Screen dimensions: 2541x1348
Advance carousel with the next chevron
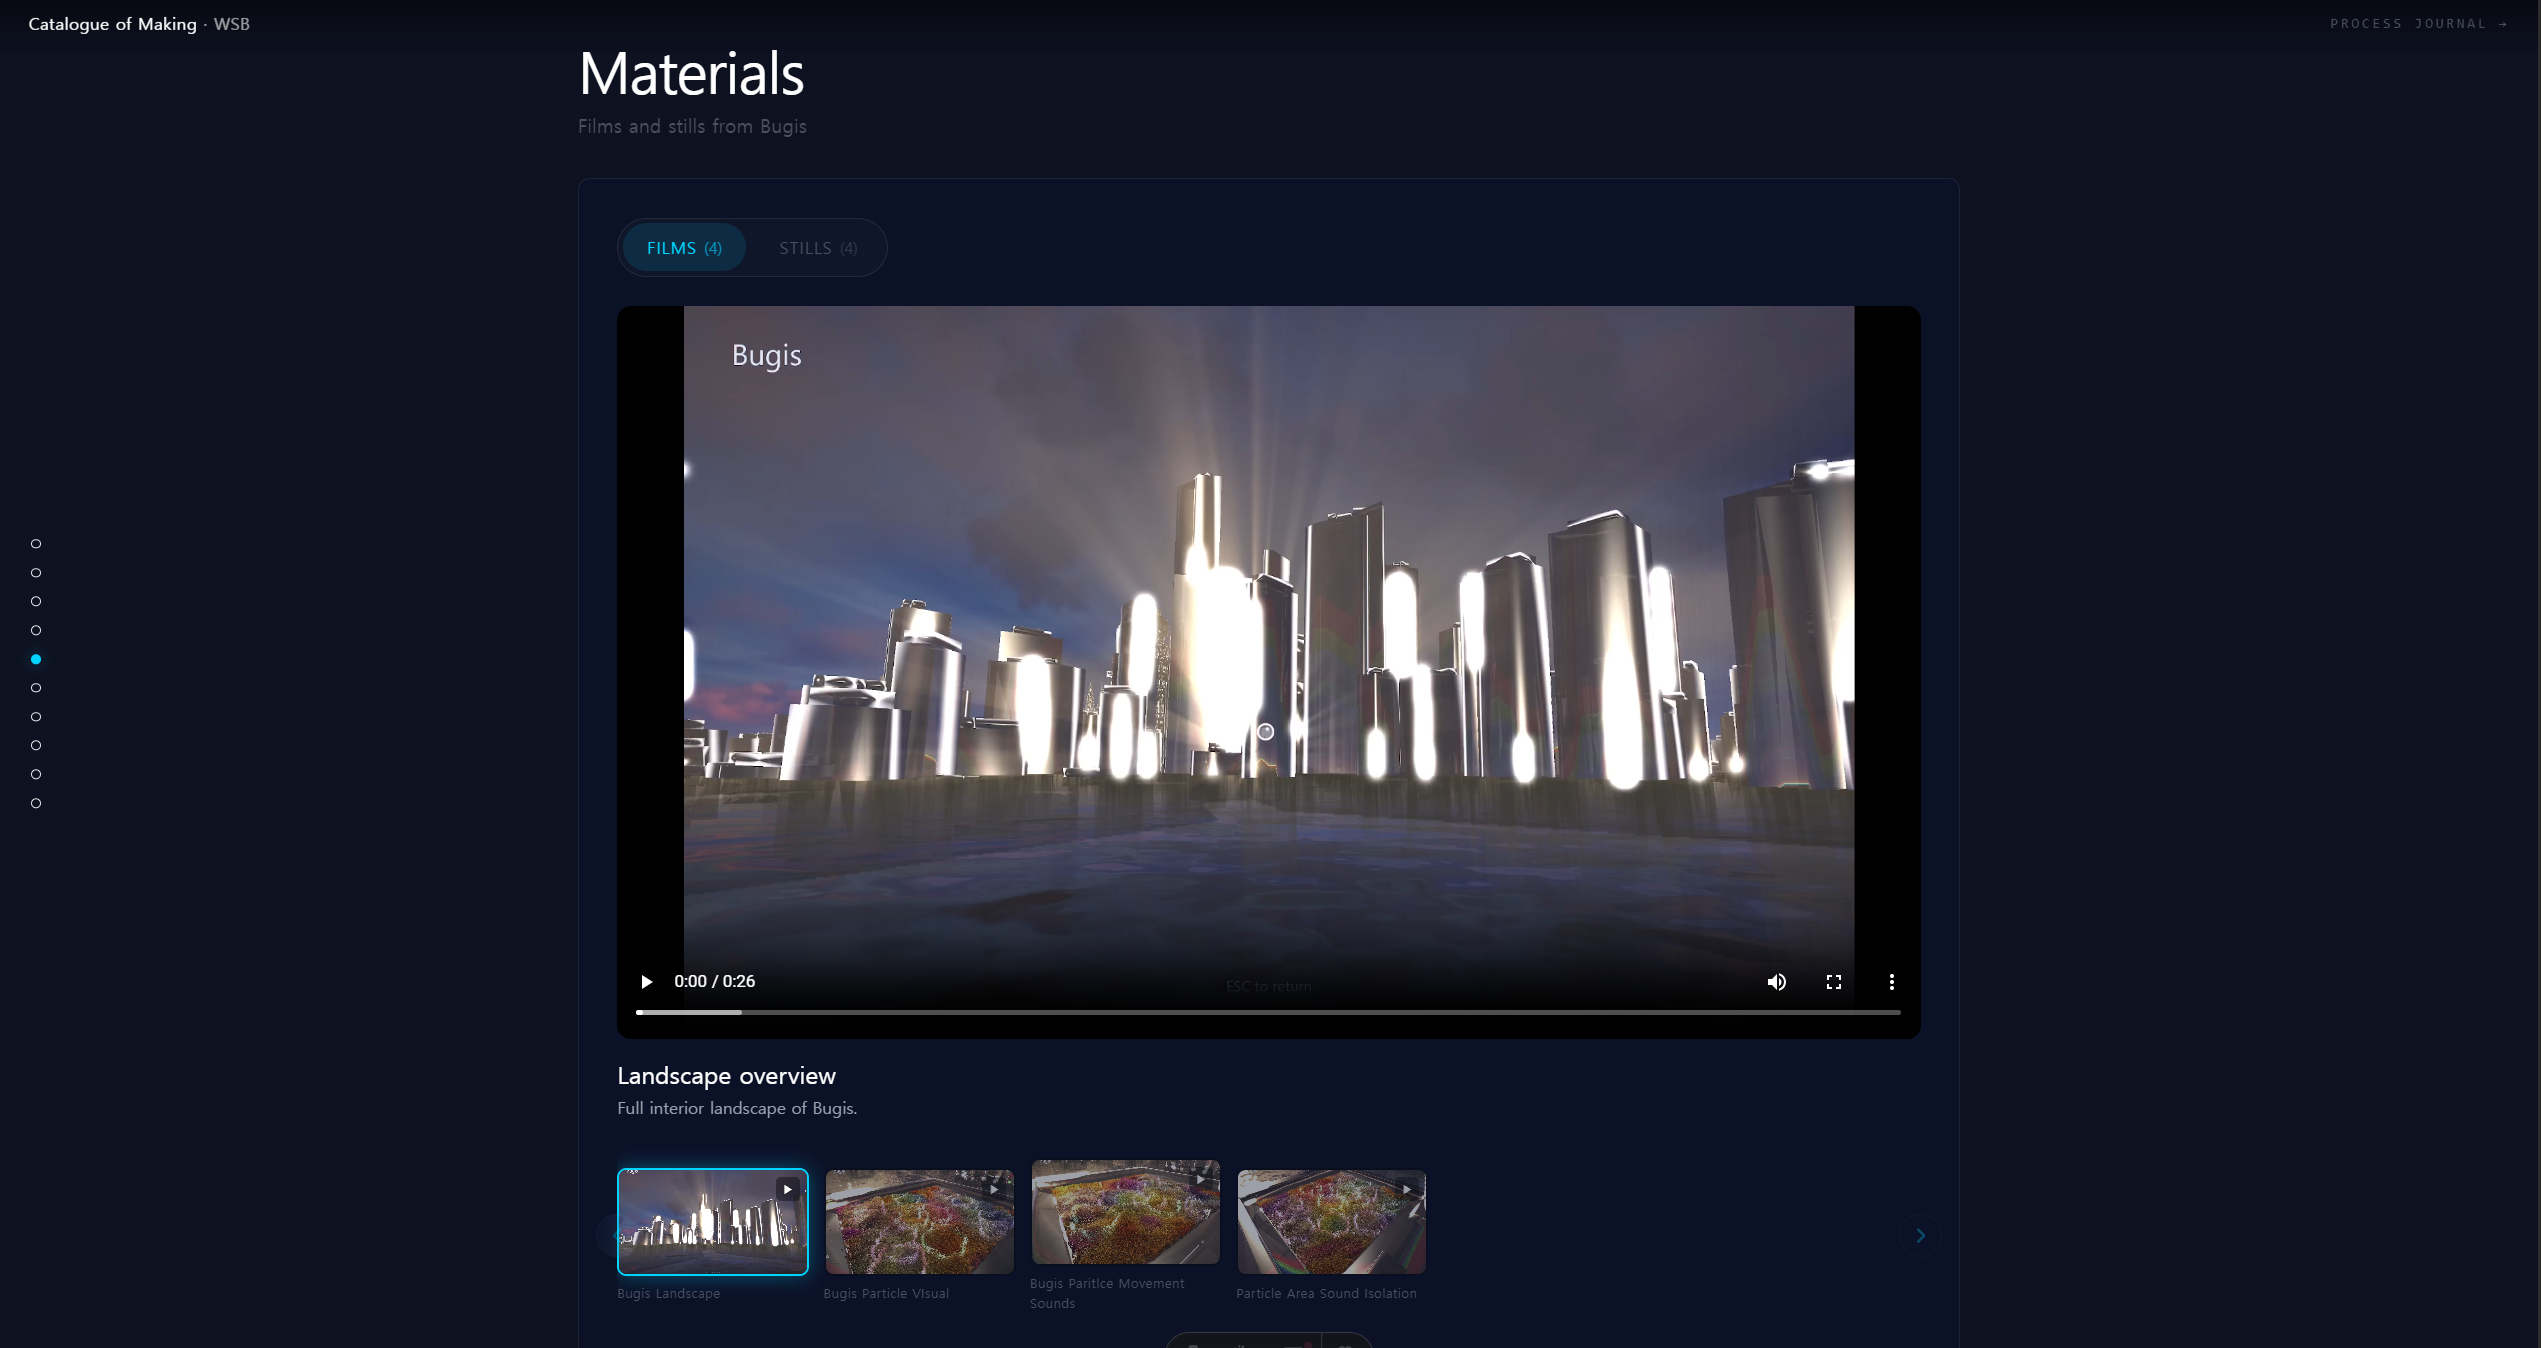(x=1920, y=1236)
